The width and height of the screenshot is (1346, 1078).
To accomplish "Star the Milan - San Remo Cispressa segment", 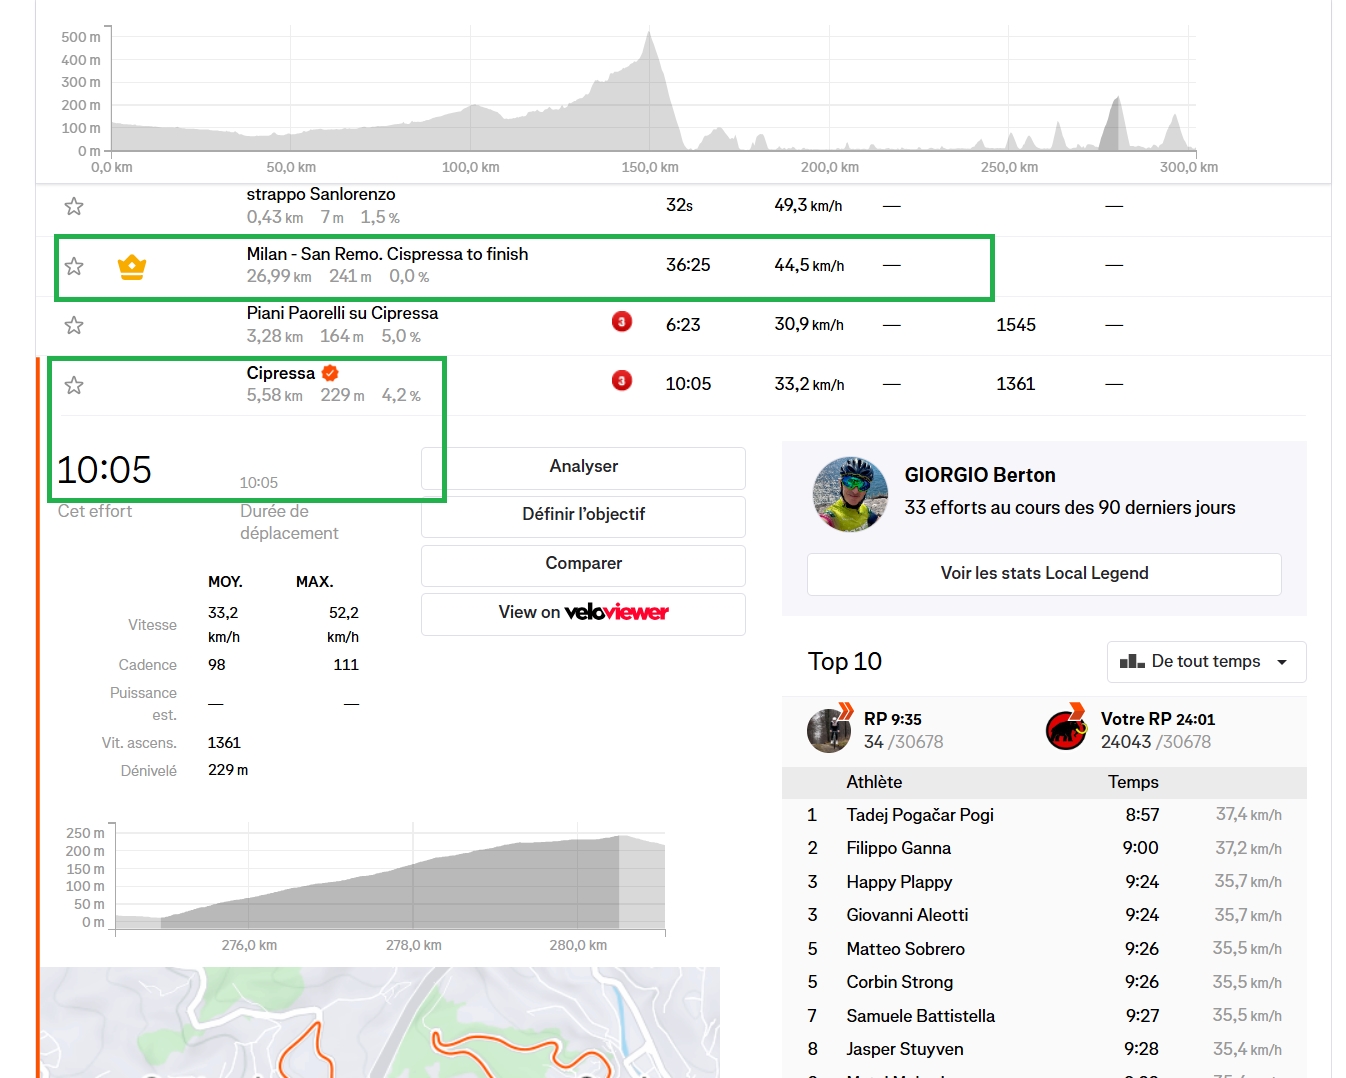I will [74, 266].
